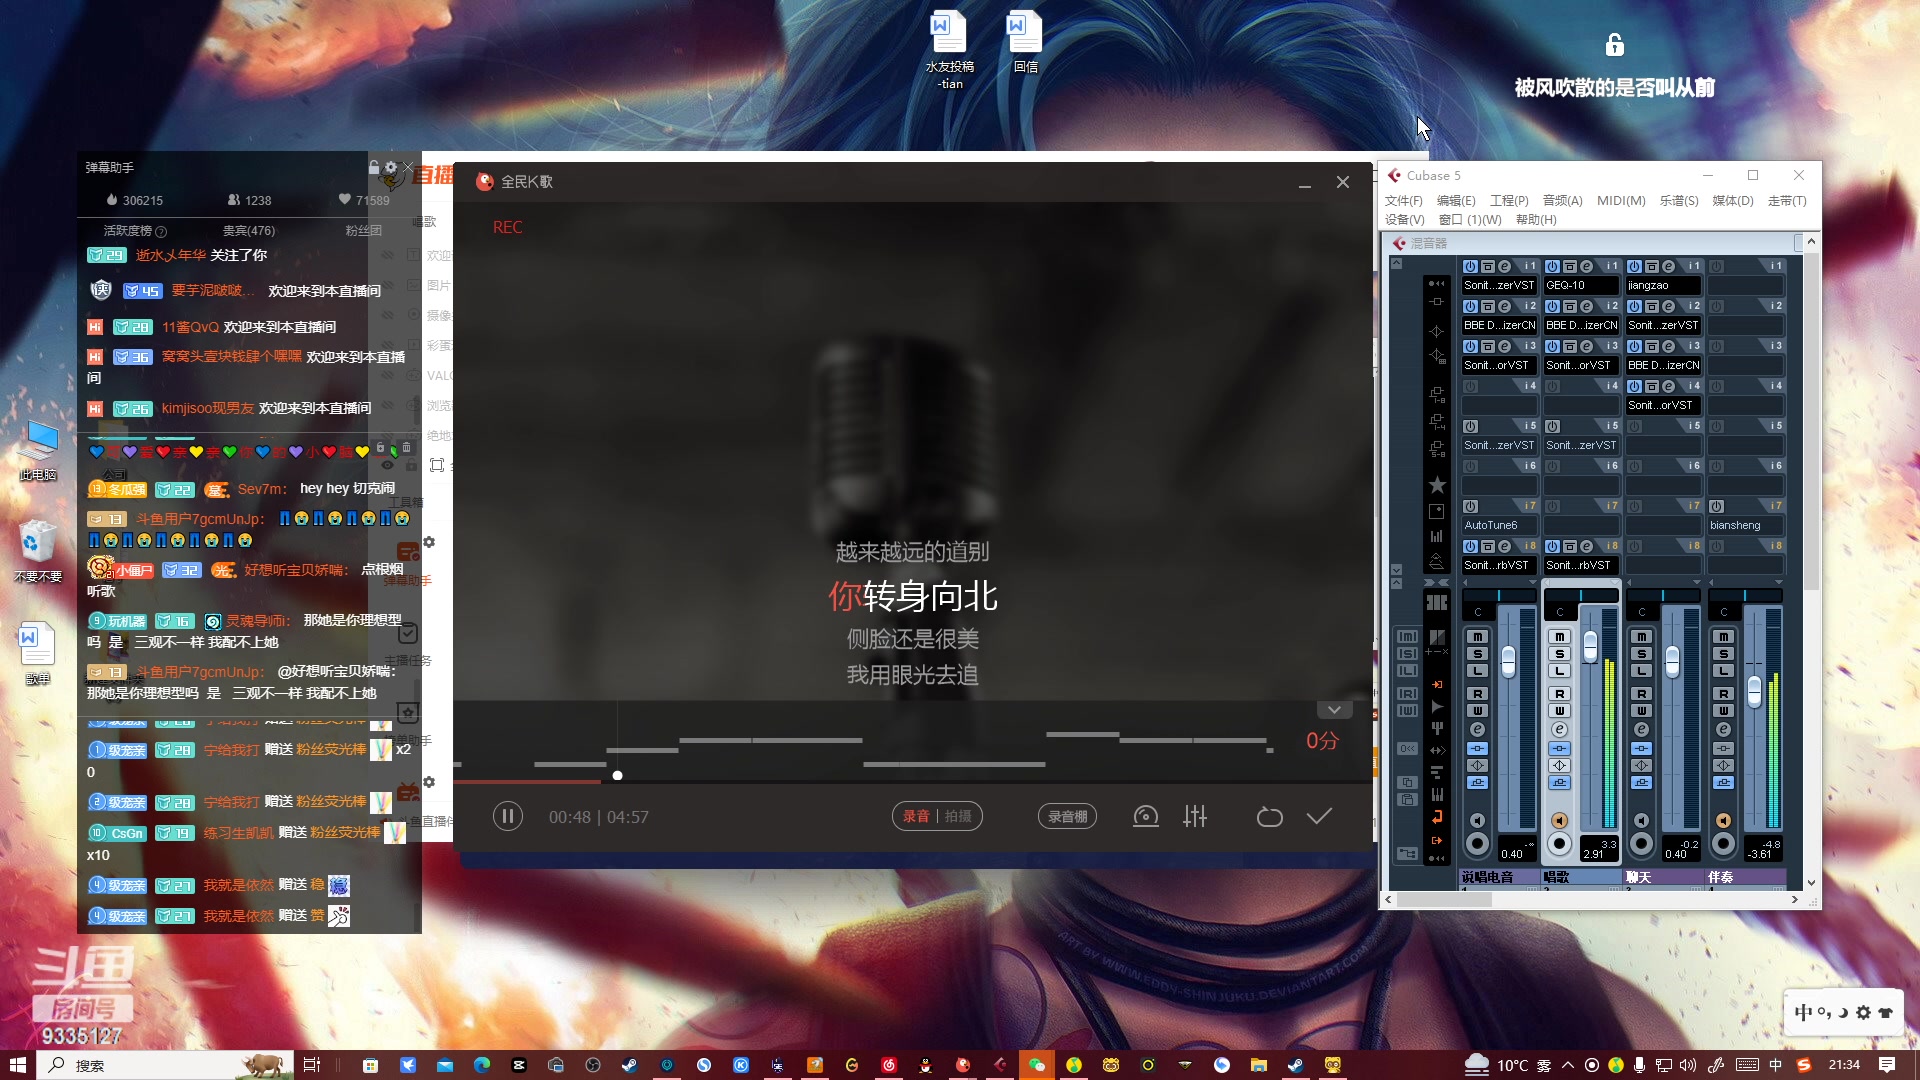Open the 文件(F) menu in Cubase
The image size is (1920, 1080).
(1403, 201)
